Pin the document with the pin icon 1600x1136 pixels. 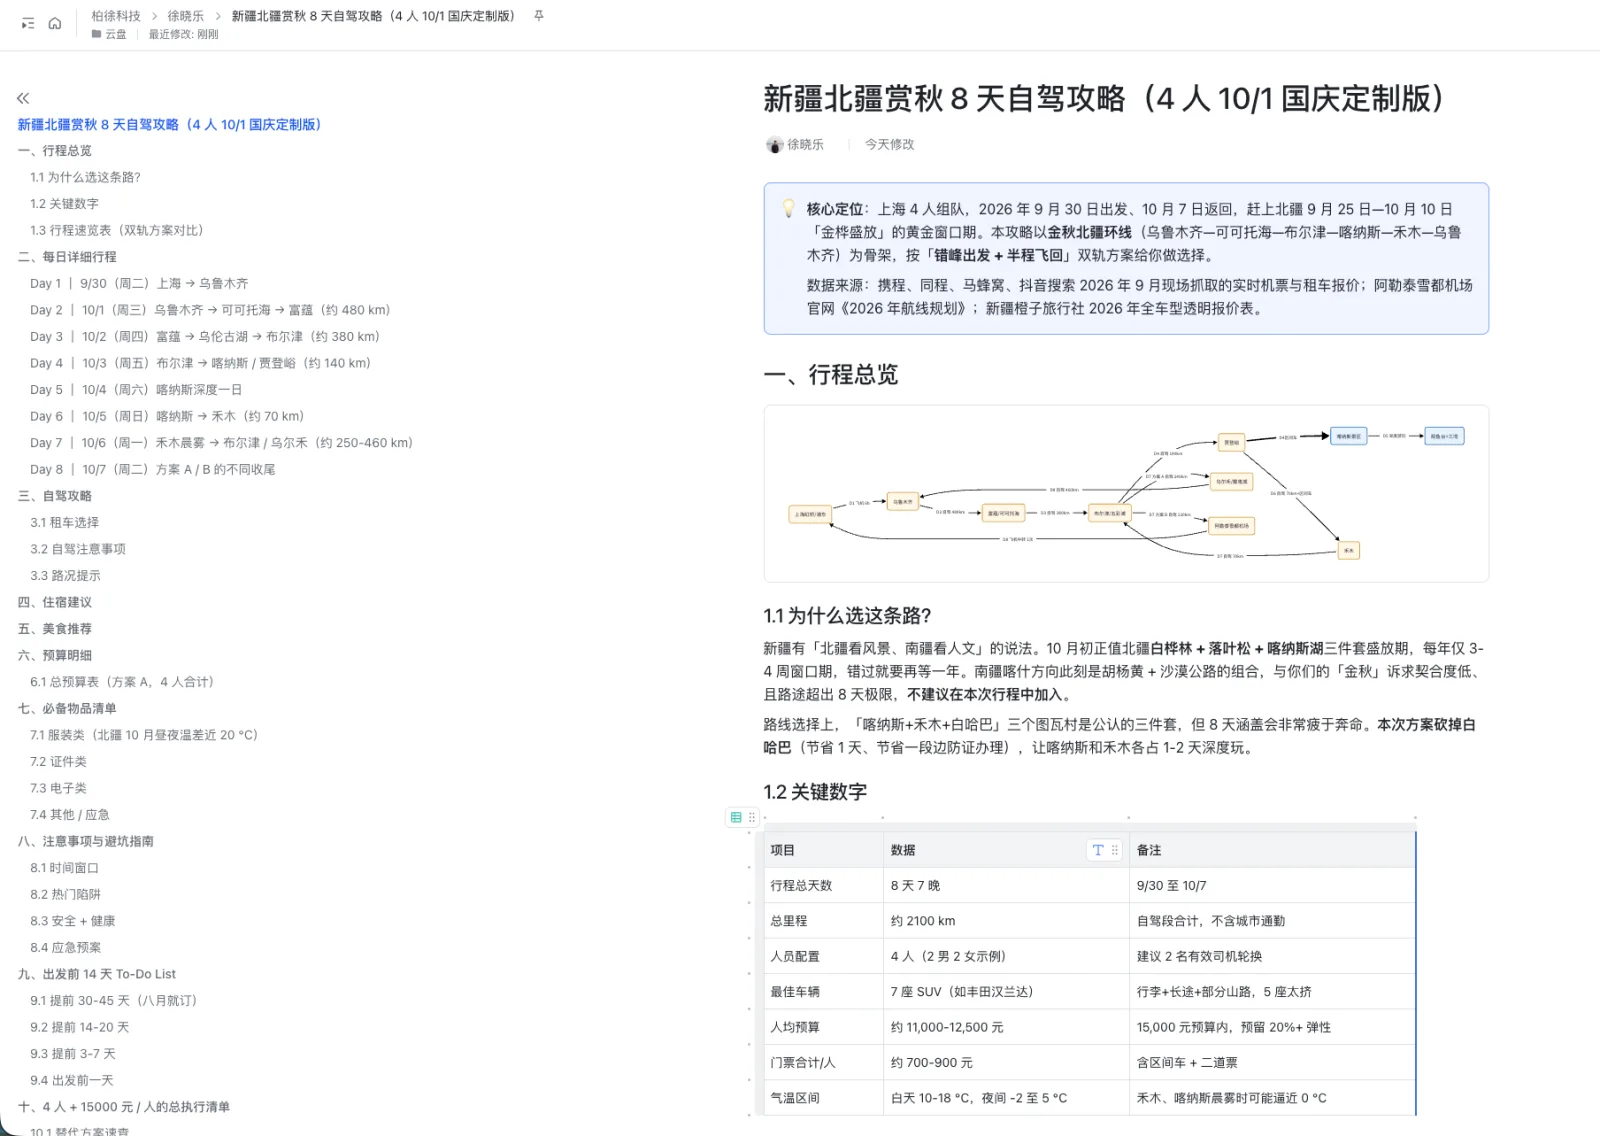(x=539, y=16)
